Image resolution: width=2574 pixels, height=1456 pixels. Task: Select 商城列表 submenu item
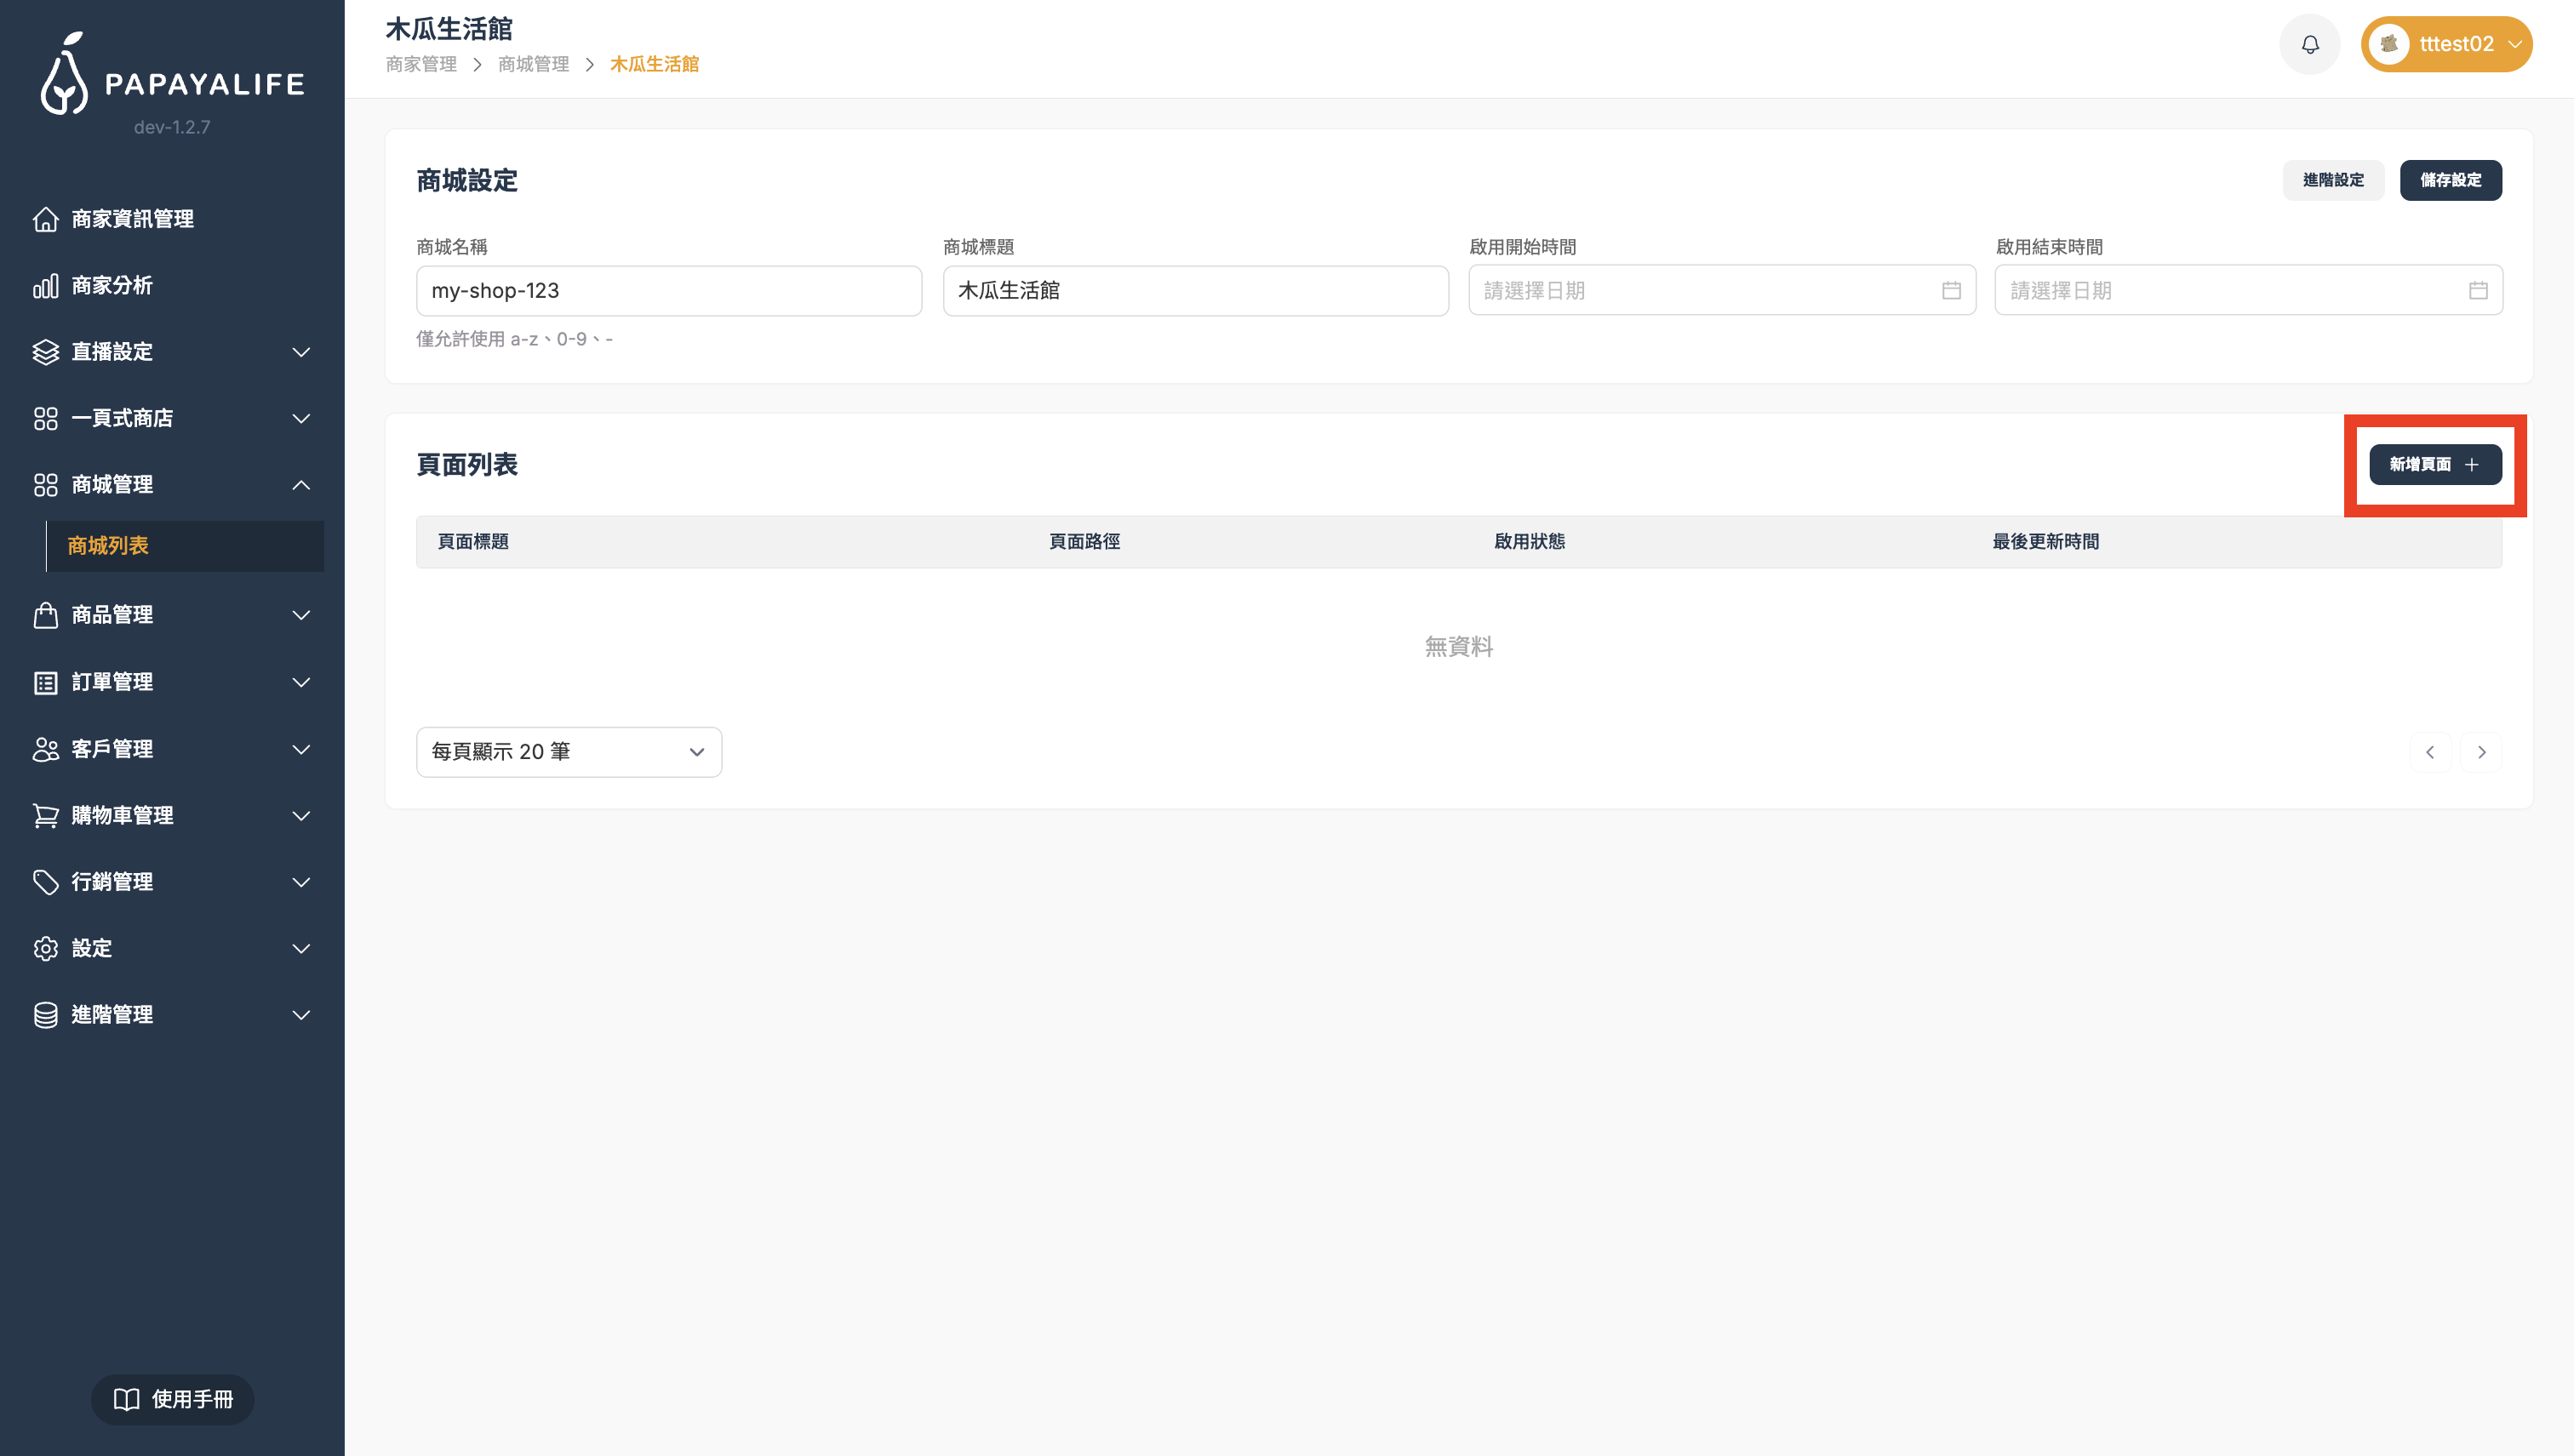tap(108, 546)
